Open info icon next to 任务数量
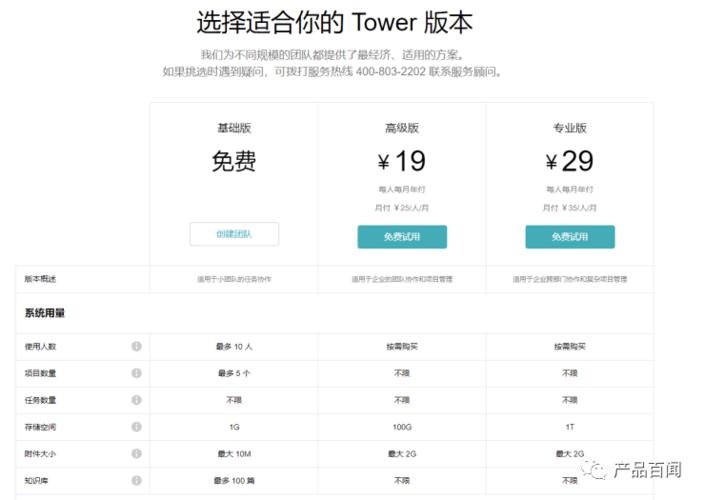 tap(136, 400)
